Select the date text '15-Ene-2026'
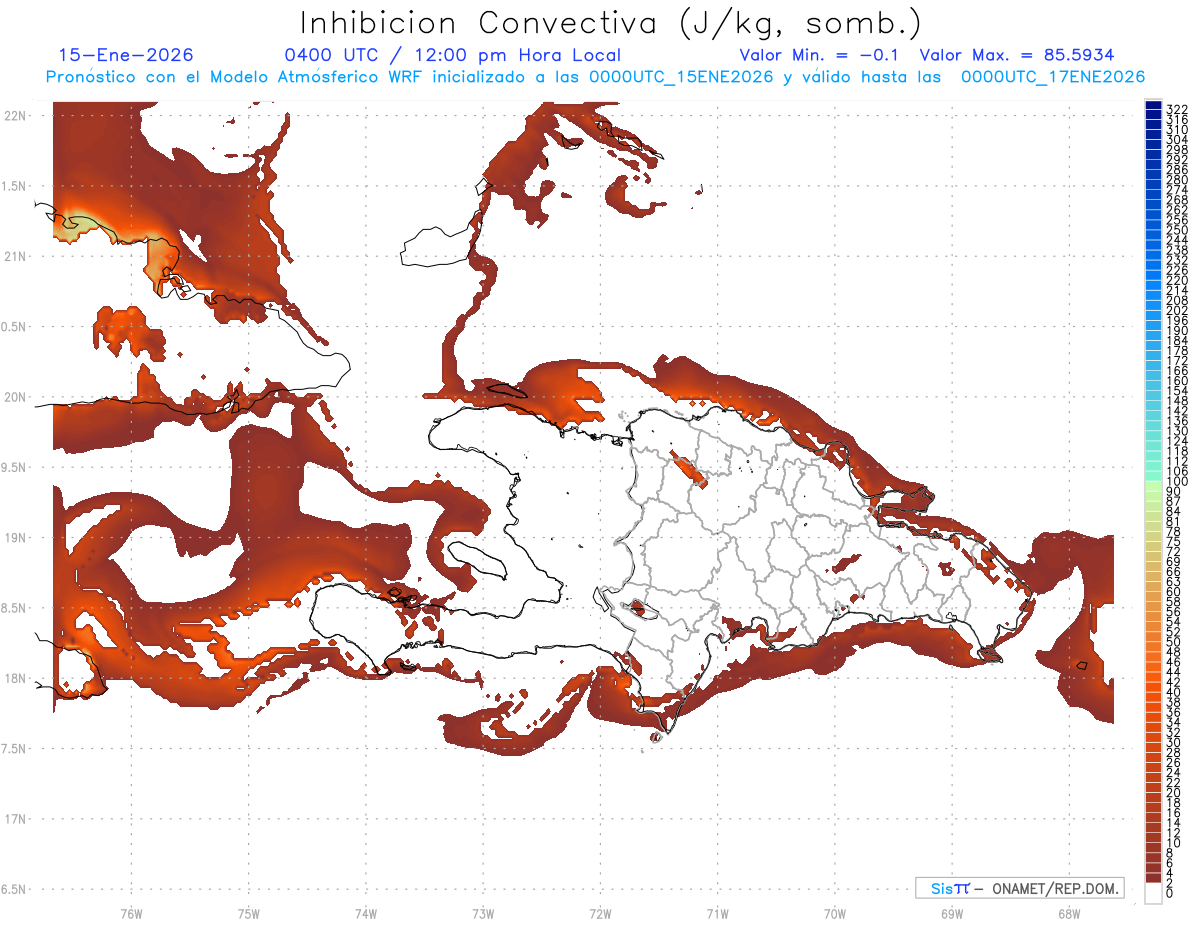Screen dimensions: 1200x927 pyautogui.click(x=126, y=55)
